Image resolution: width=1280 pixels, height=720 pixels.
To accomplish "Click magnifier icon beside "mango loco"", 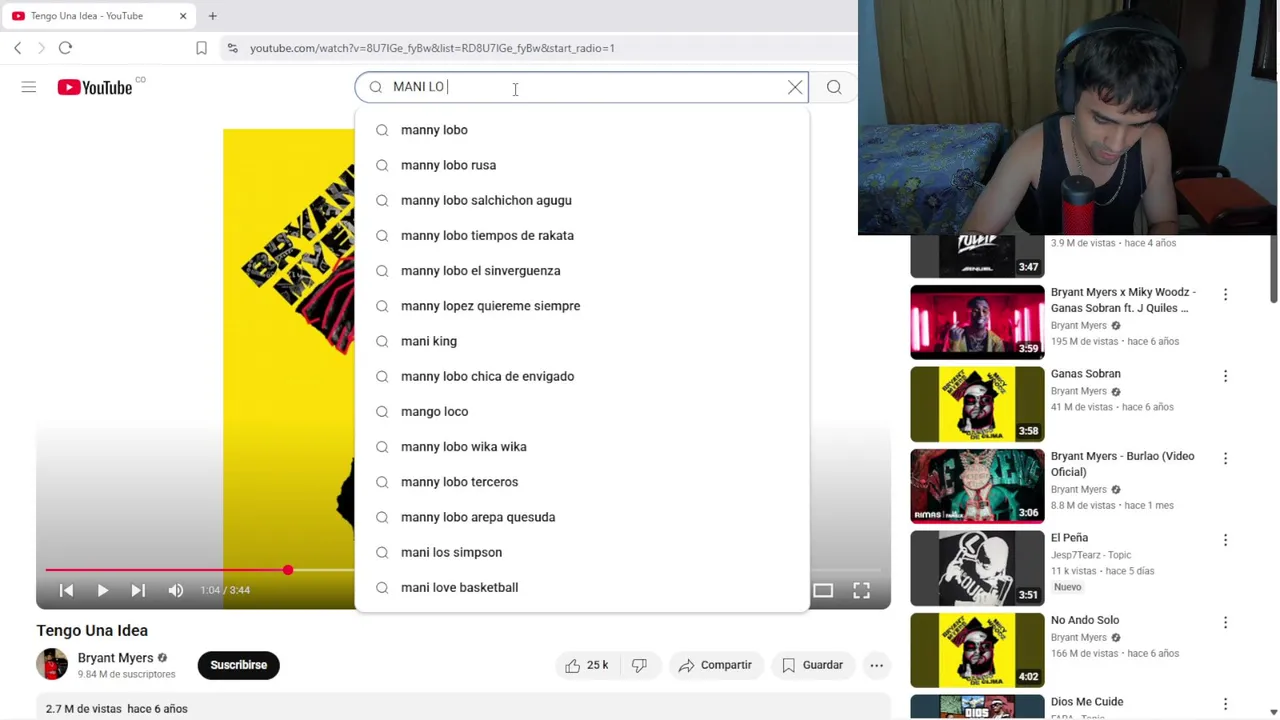I will pyautogui.click(x=382, y=411).
